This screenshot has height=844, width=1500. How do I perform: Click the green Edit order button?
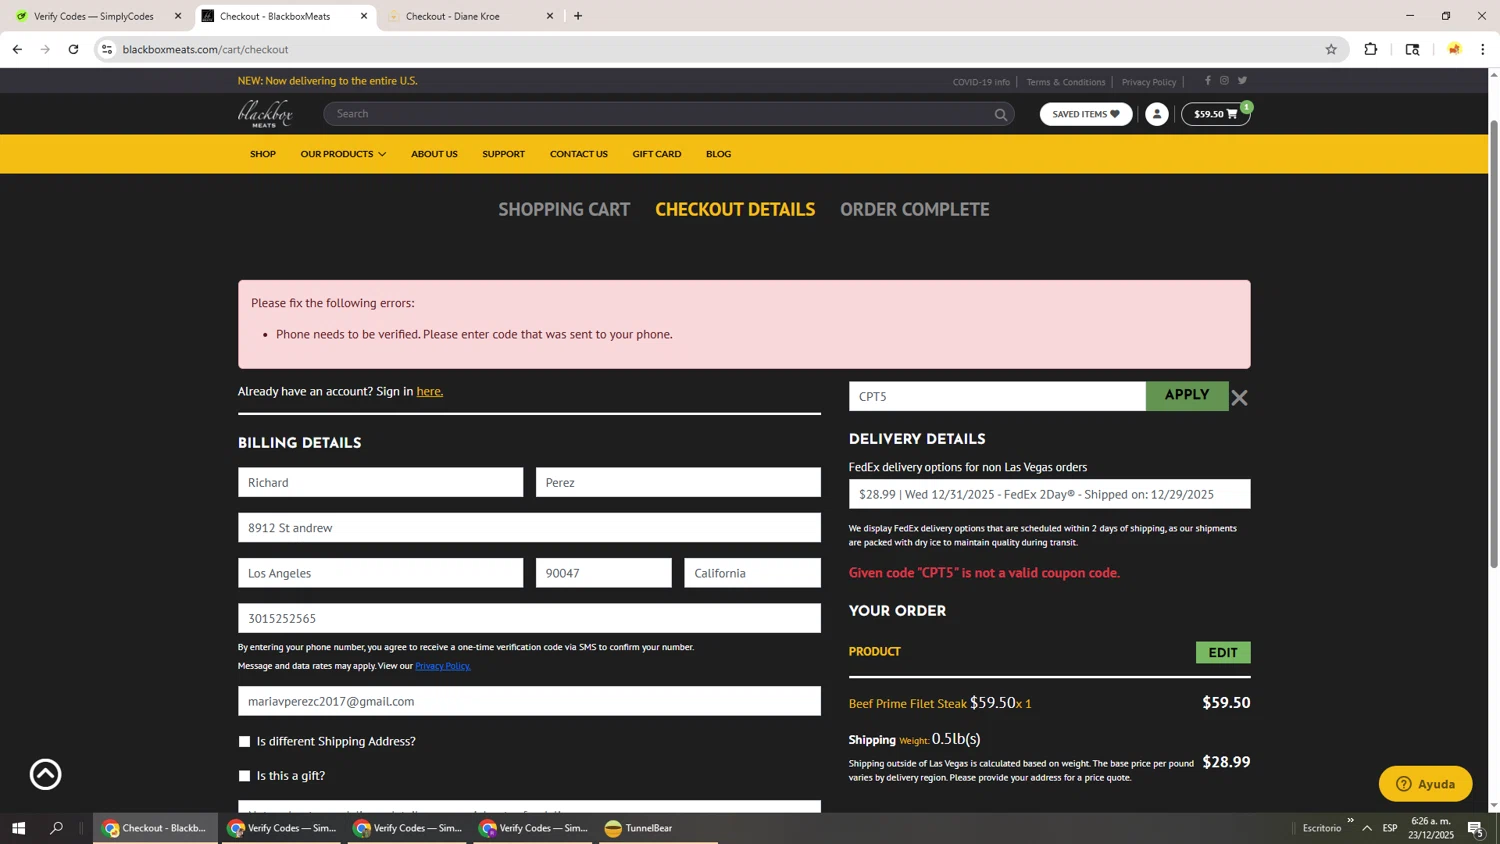click(x=1223, y=652)
